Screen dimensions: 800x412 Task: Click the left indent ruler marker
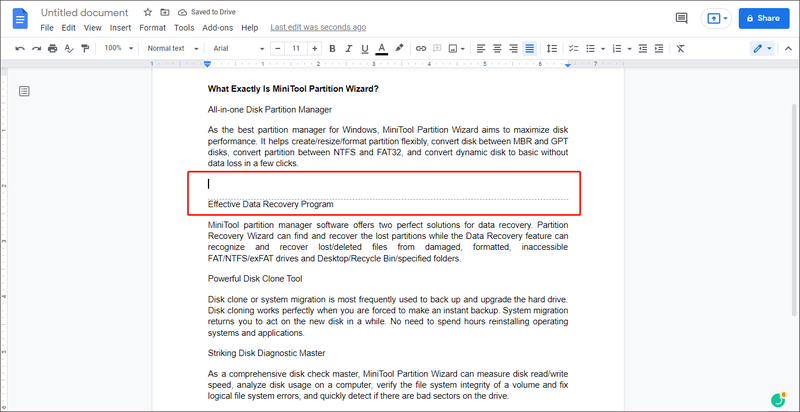pos(207,64)
